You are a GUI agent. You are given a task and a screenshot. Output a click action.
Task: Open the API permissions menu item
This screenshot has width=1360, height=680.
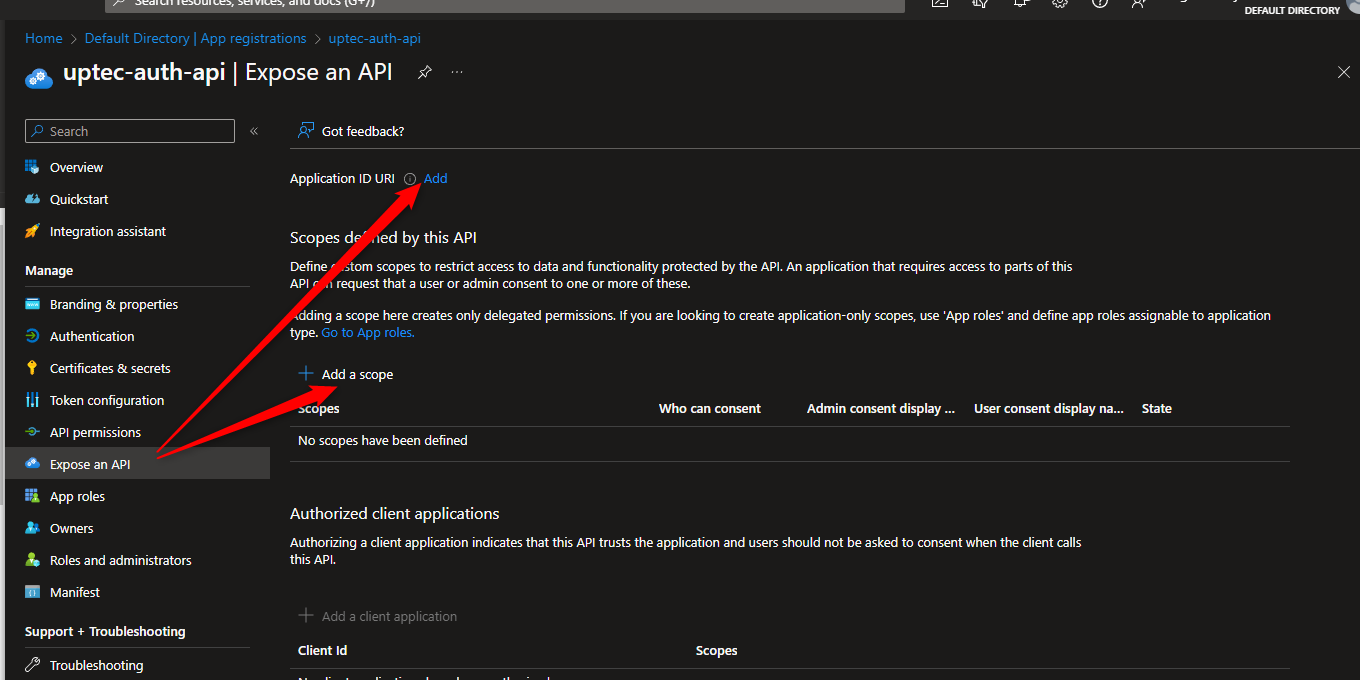coord(95,432)
